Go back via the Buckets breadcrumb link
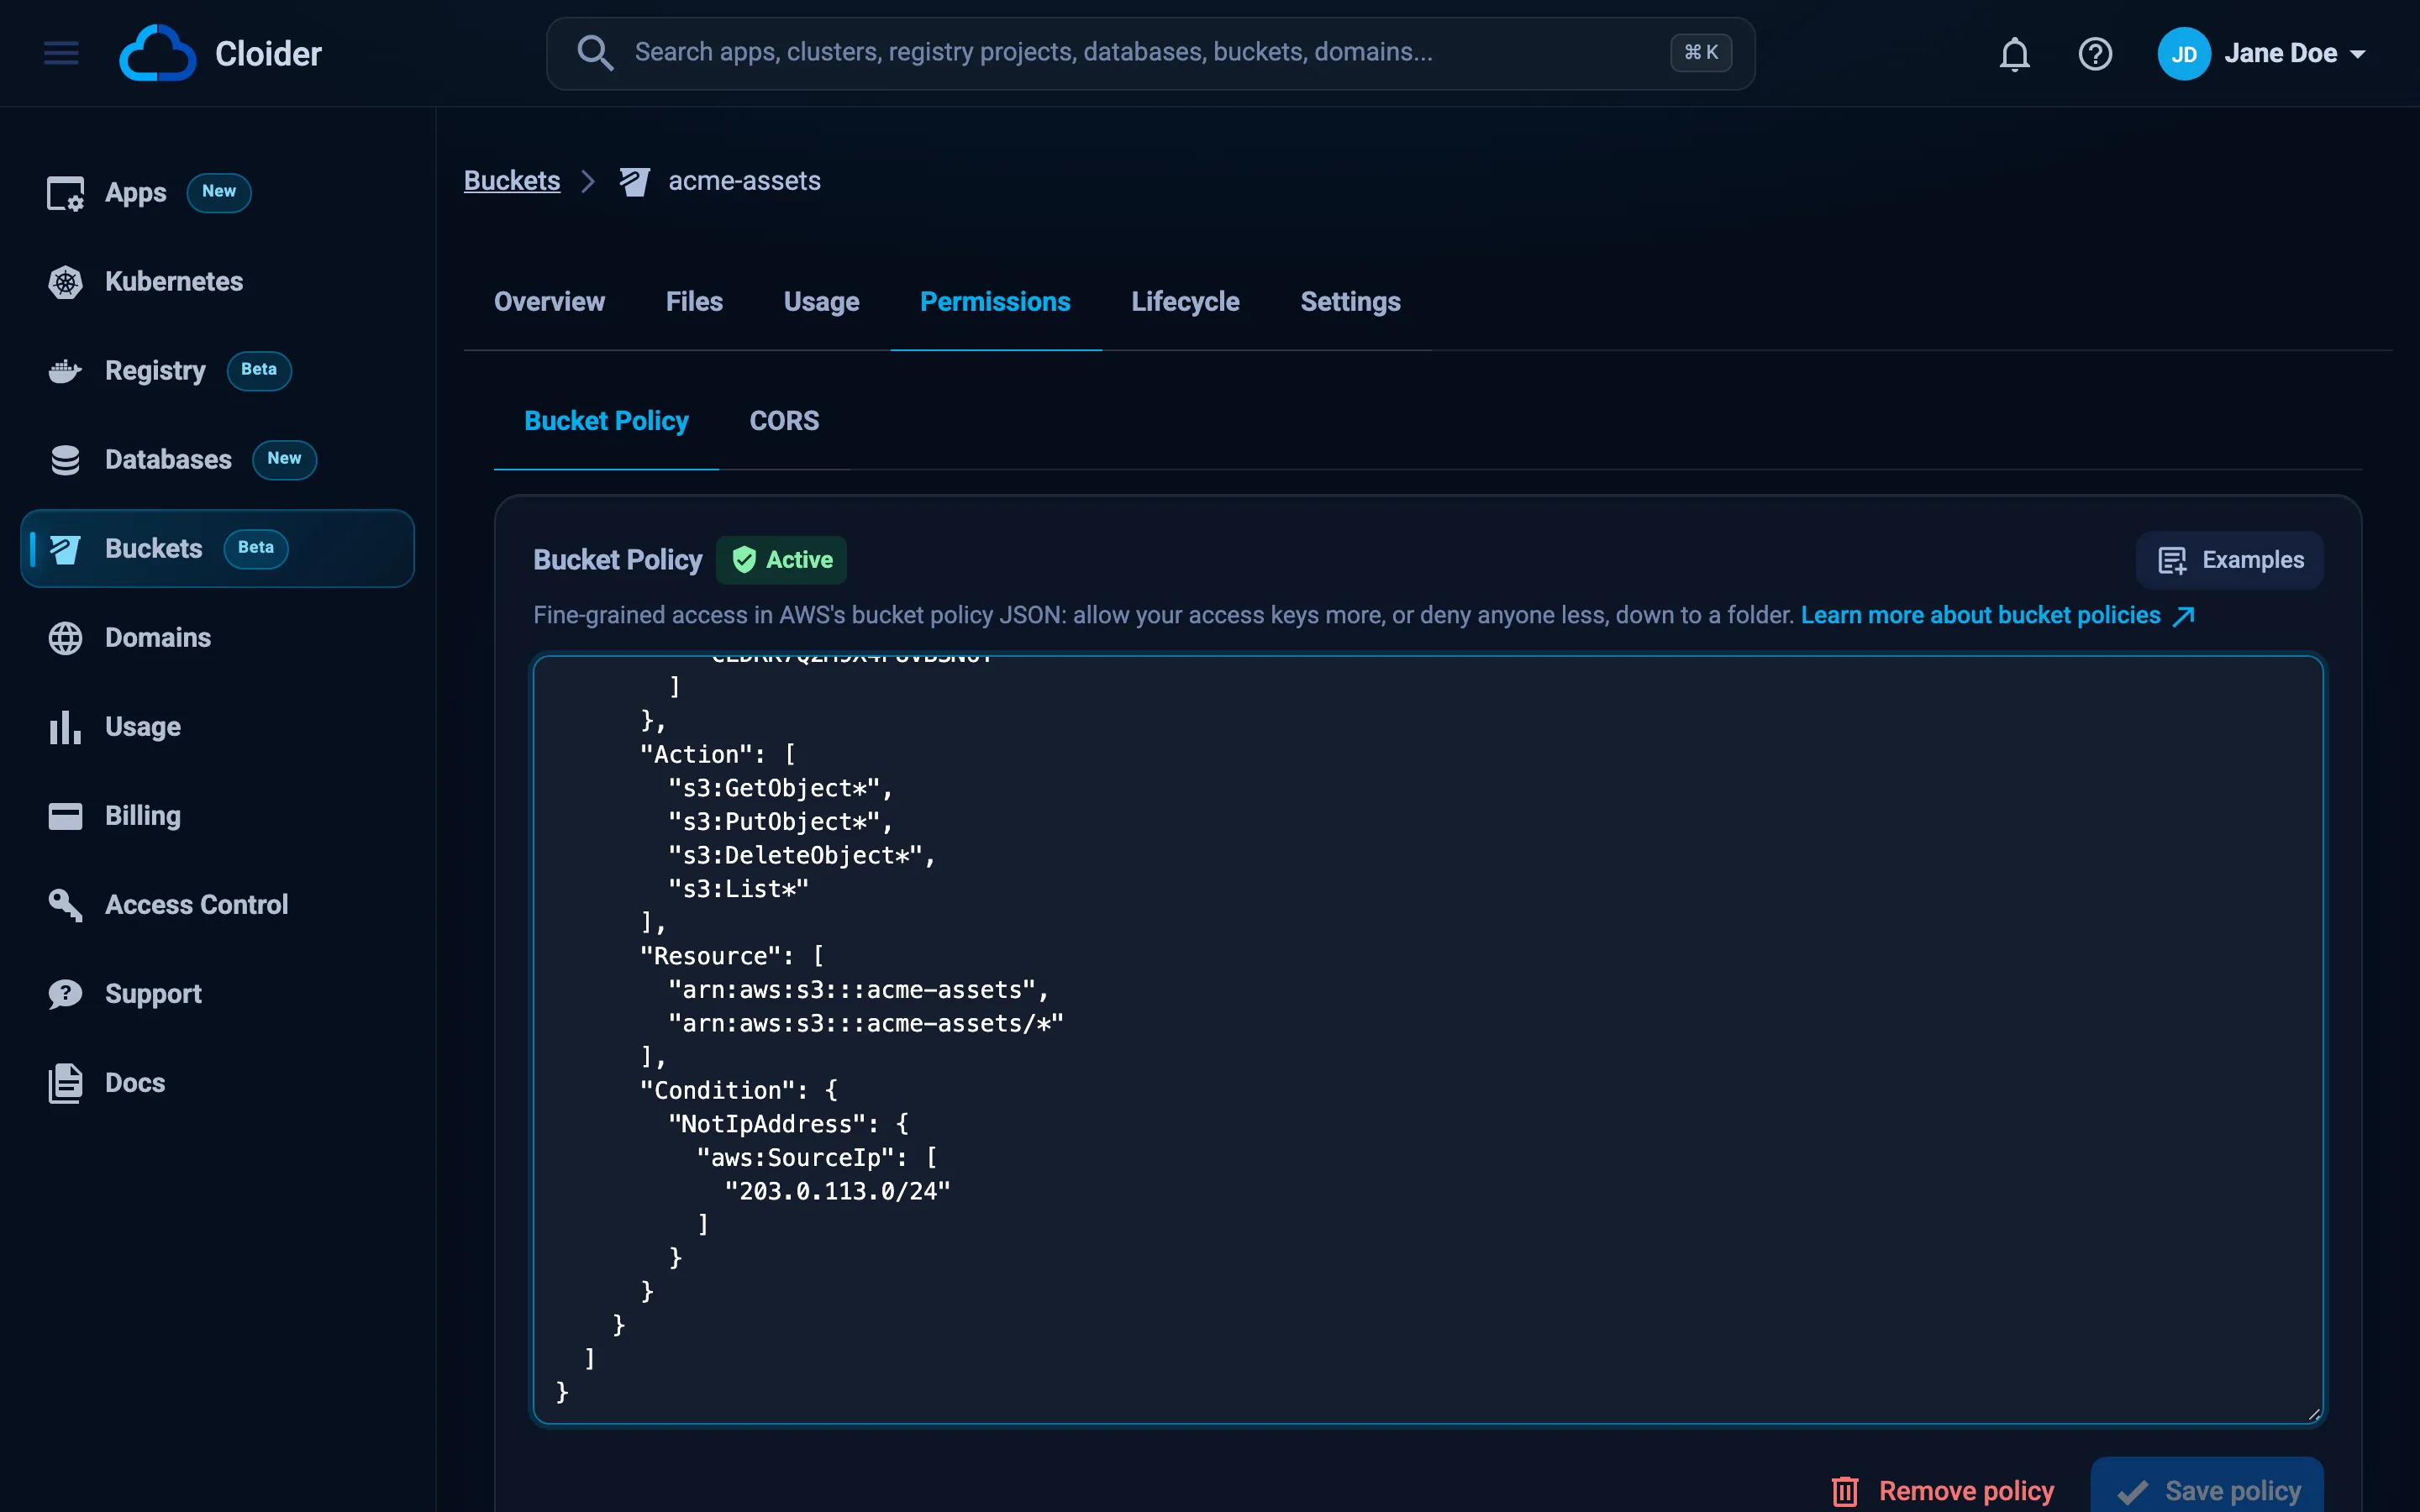2420x1512 pixels. click(x=512, y=181)
